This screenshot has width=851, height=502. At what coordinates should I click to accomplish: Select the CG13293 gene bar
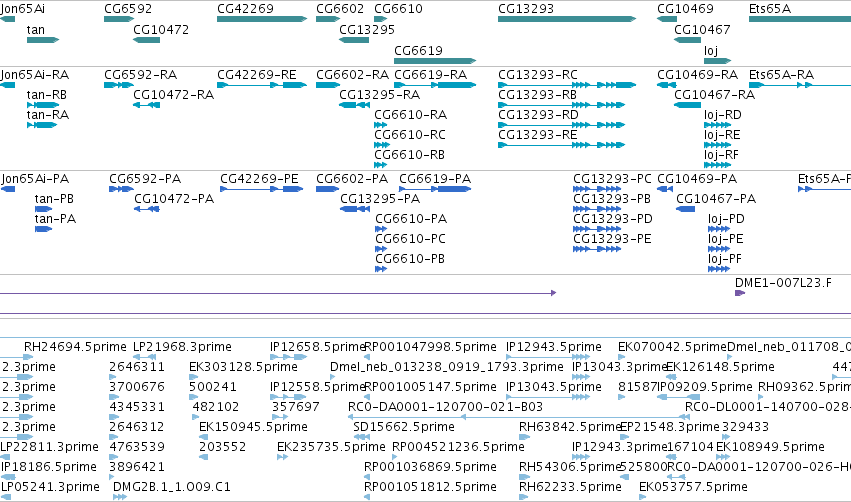(567, 19)
